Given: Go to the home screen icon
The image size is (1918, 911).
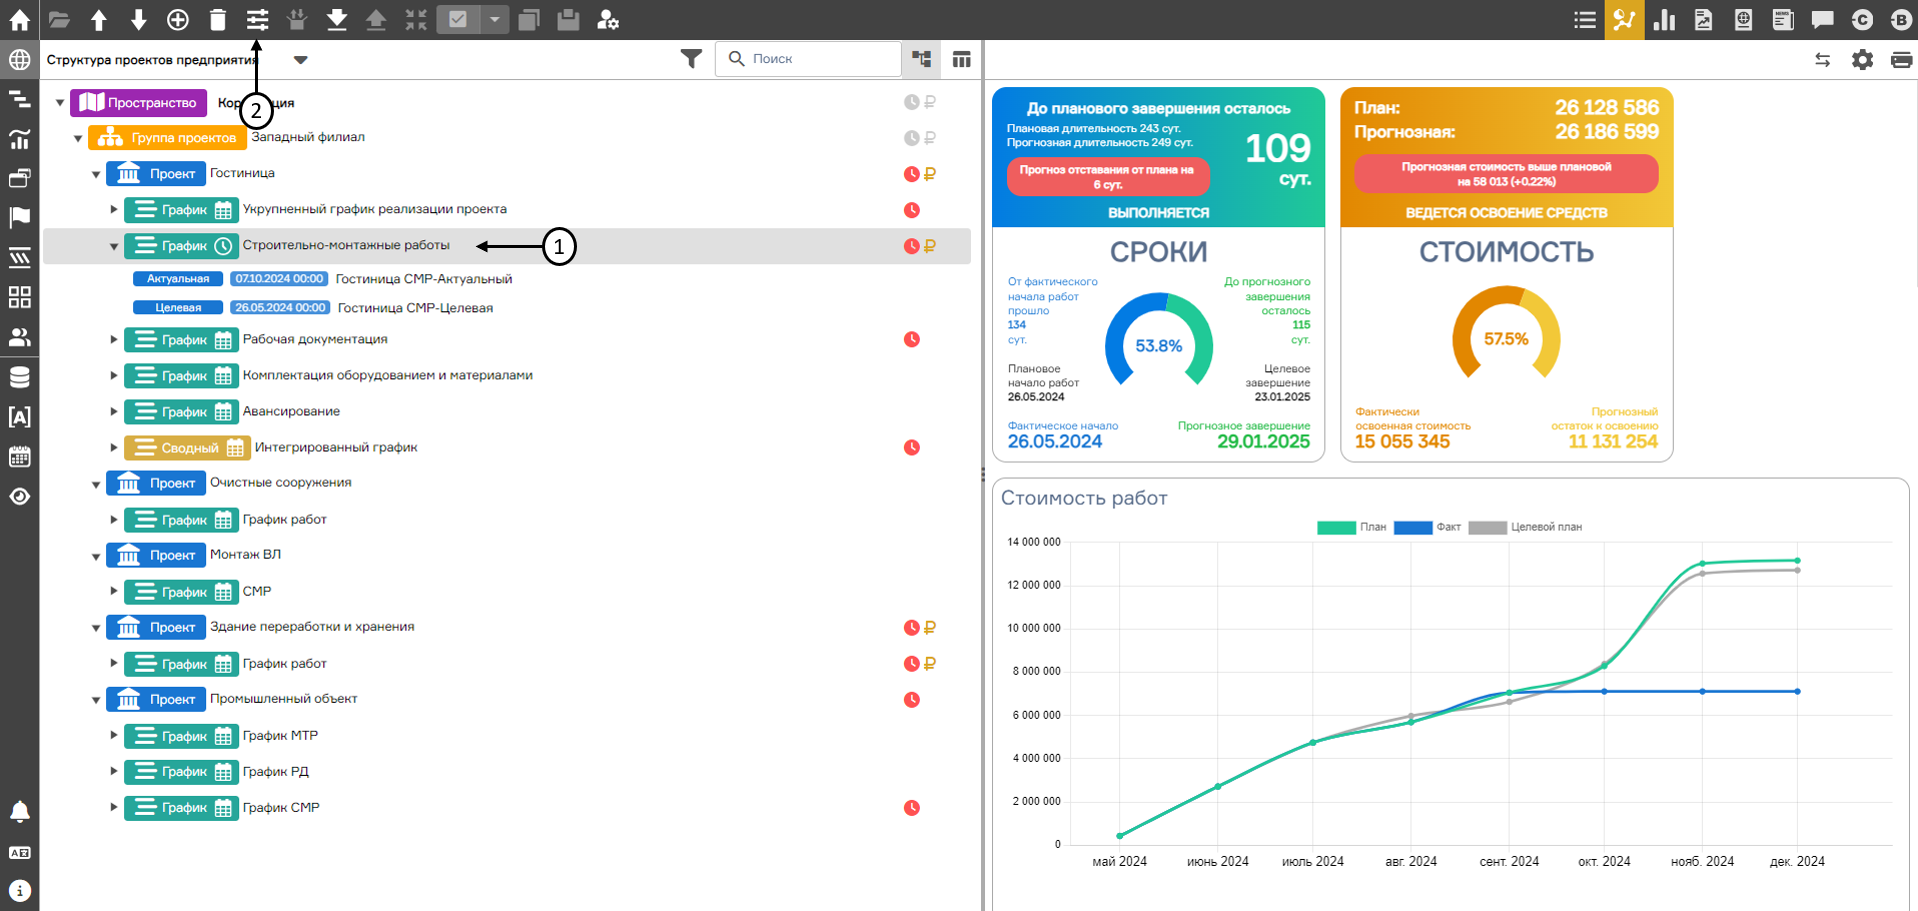Looking at the screenshot, I should [x=19, y=19].
